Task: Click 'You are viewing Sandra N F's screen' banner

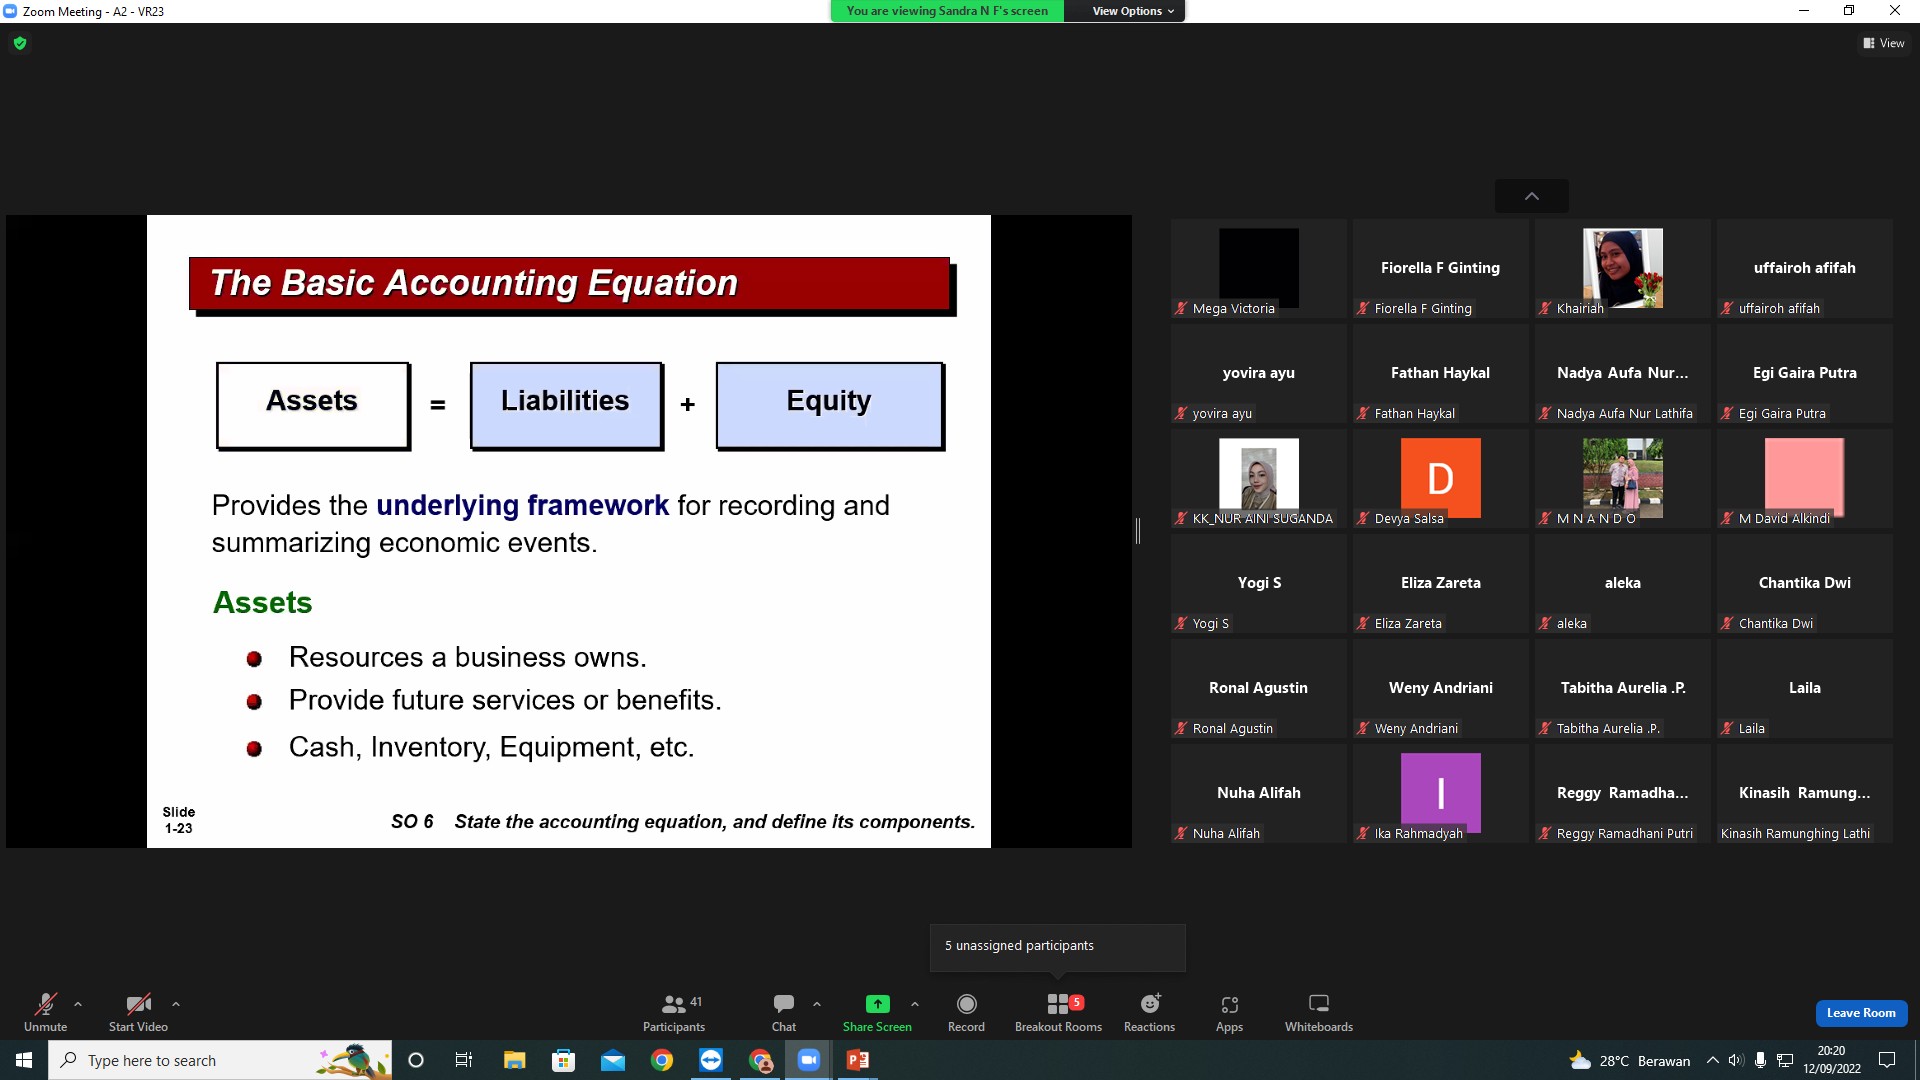Action: tap(947, 11)
